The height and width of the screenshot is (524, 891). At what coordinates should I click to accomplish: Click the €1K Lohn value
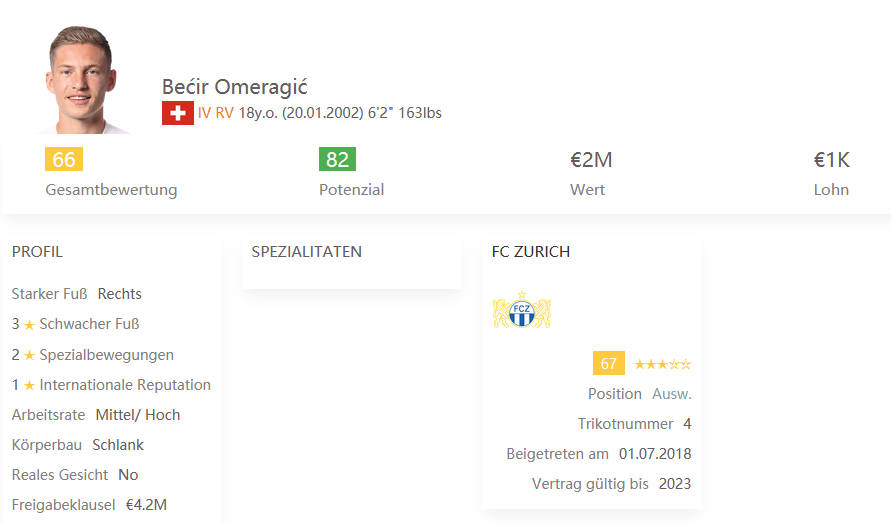pyautogui.click(x=832, y=160)
